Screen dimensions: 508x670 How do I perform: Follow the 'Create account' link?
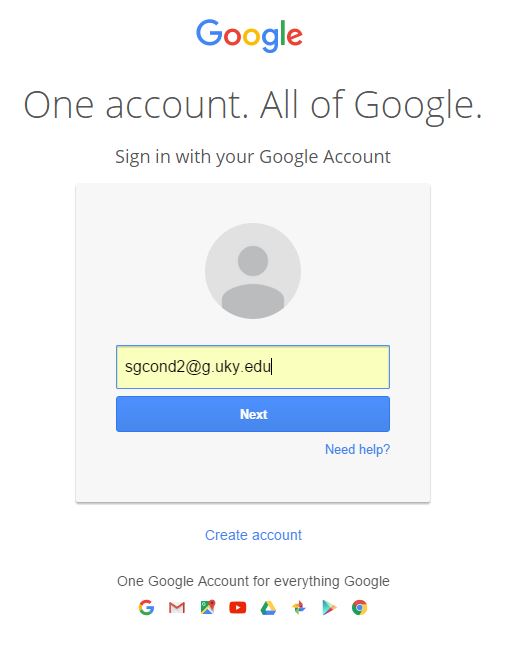coord(253,535)
